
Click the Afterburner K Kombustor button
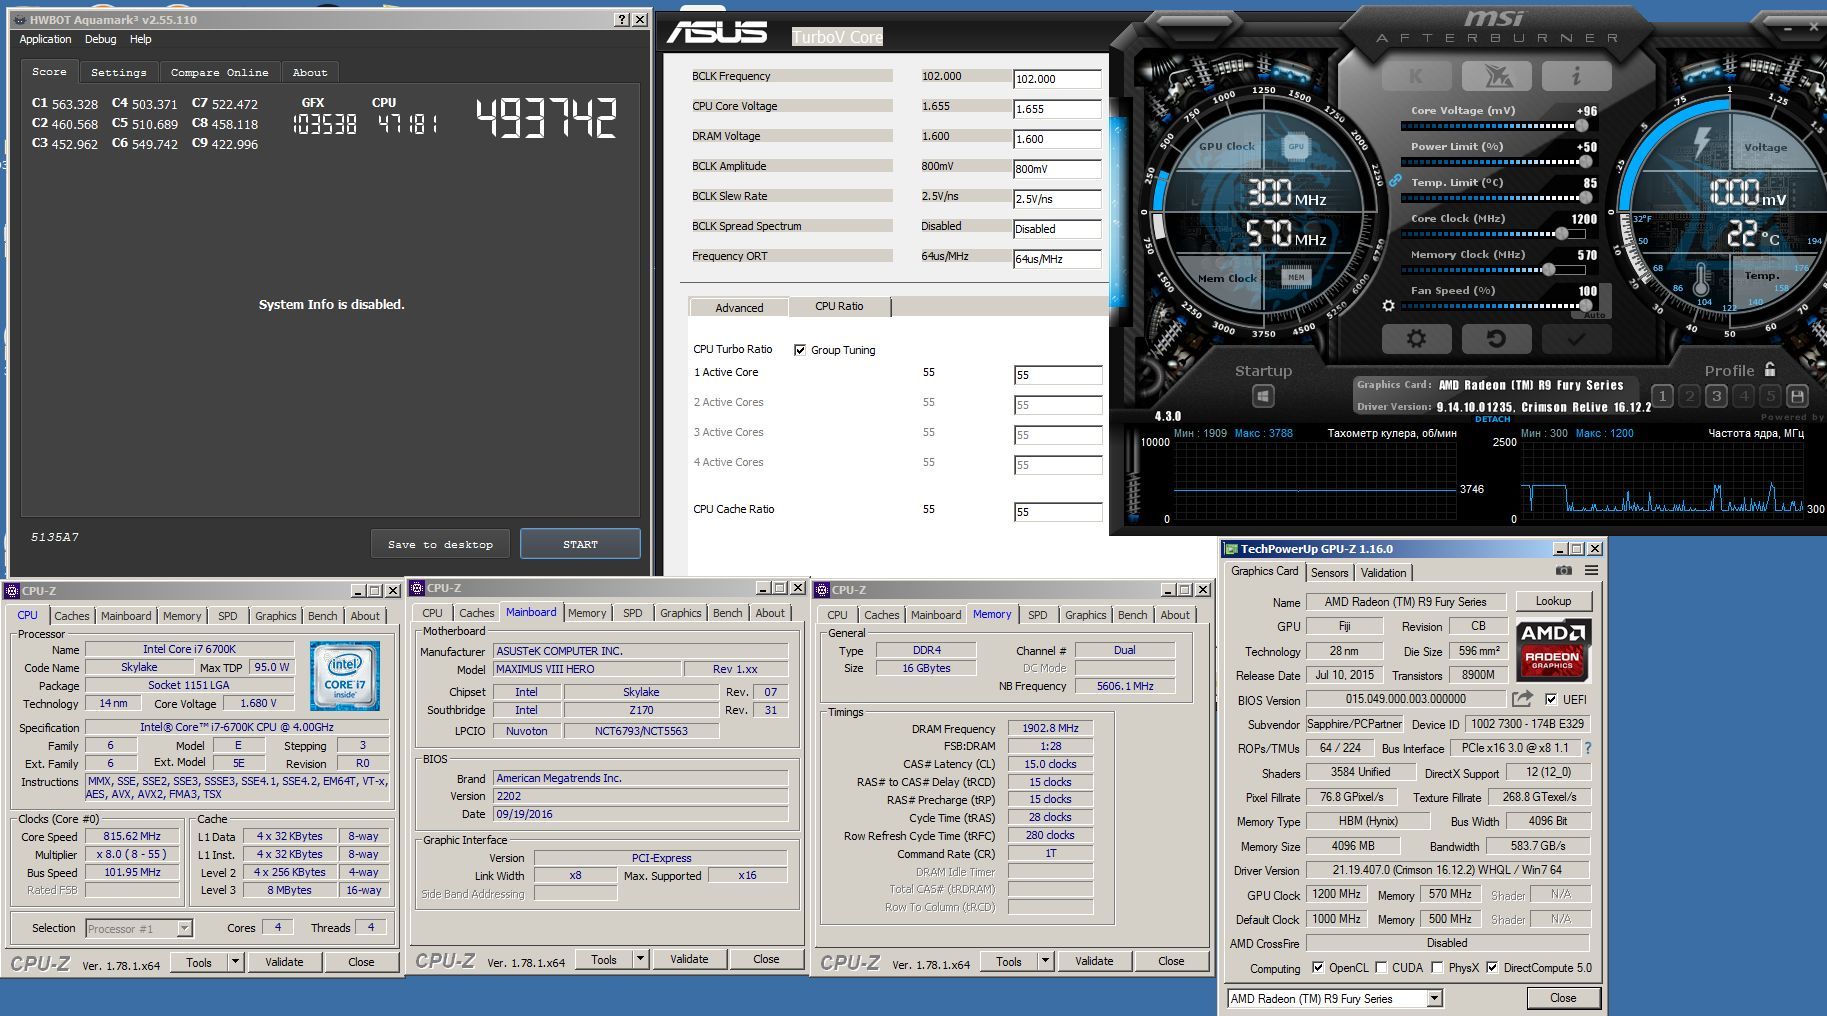(1416, 76)
